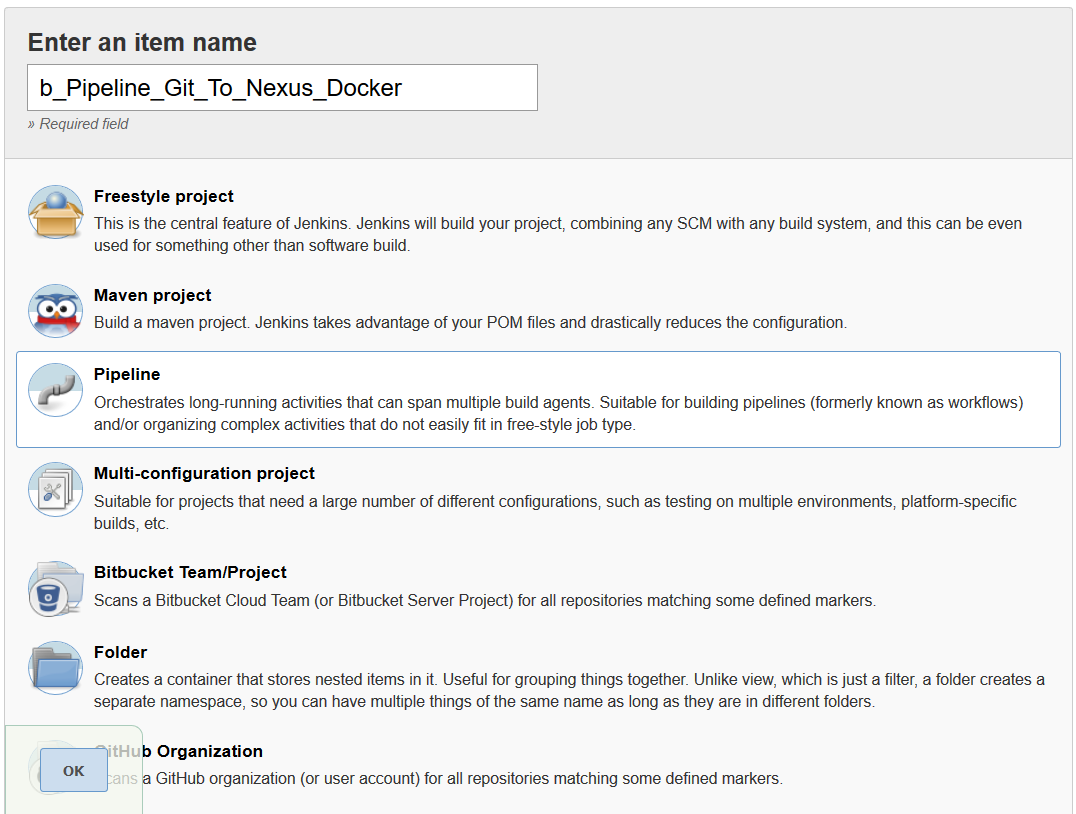Viewport: 1076px width, 814px height.
Task: Click the Folder item icon
Action: pyautogui.click(x=55, y=667)
